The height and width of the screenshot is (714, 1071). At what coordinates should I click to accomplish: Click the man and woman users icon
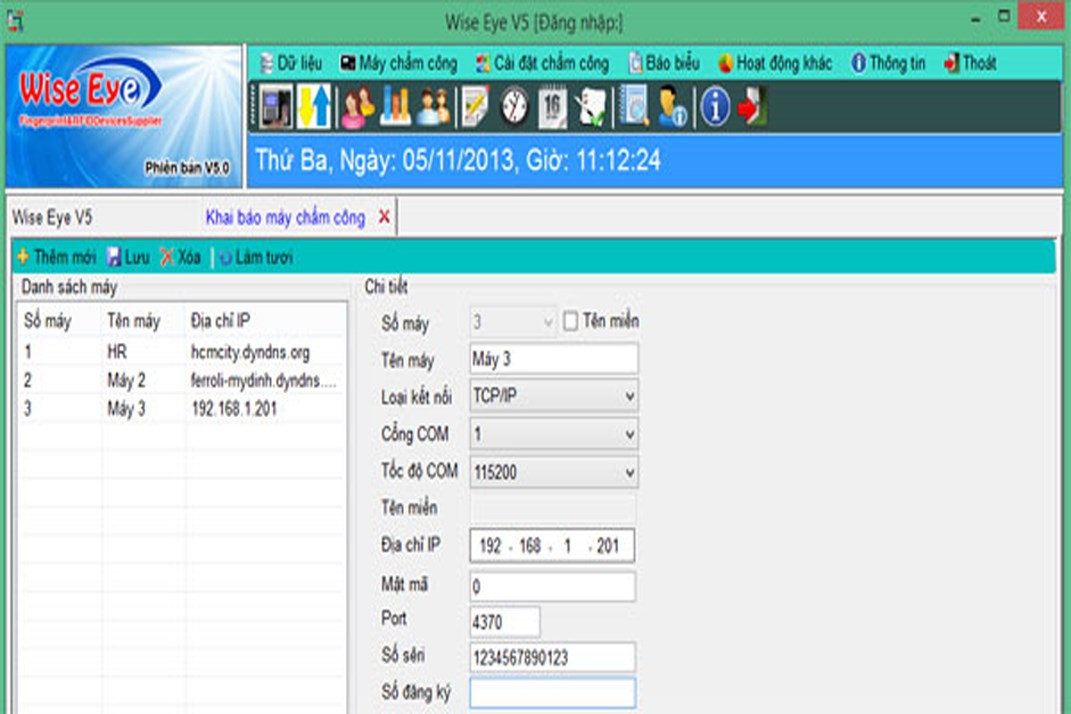coord(433,107)
